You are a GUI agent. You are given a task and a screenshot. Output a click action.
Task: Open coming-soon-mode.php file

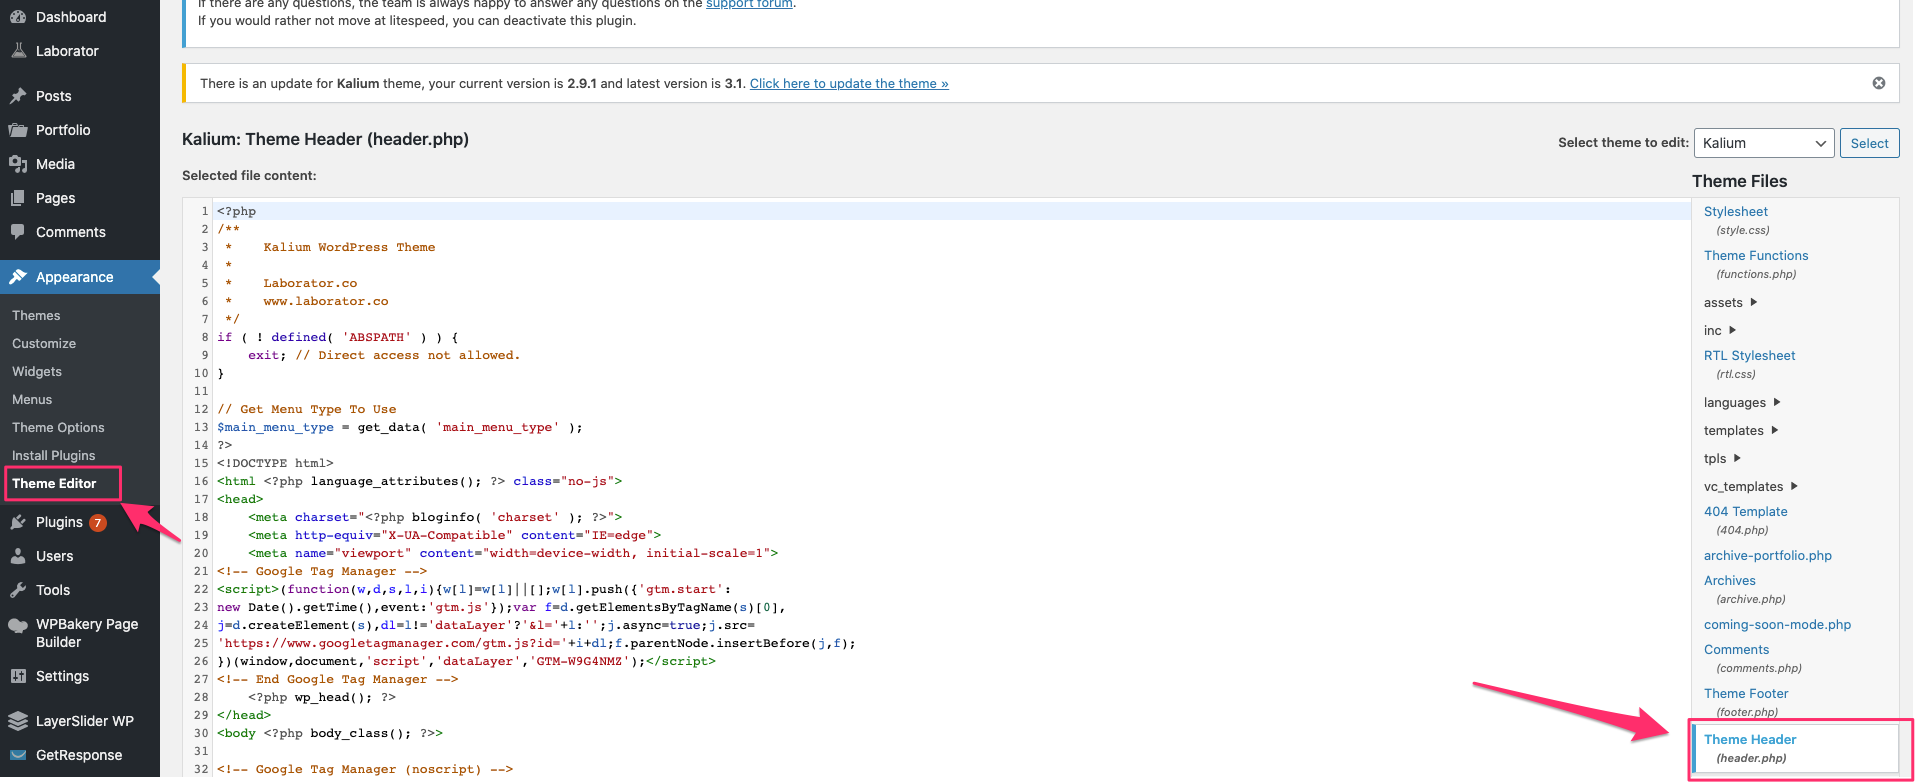point(1777,624)
